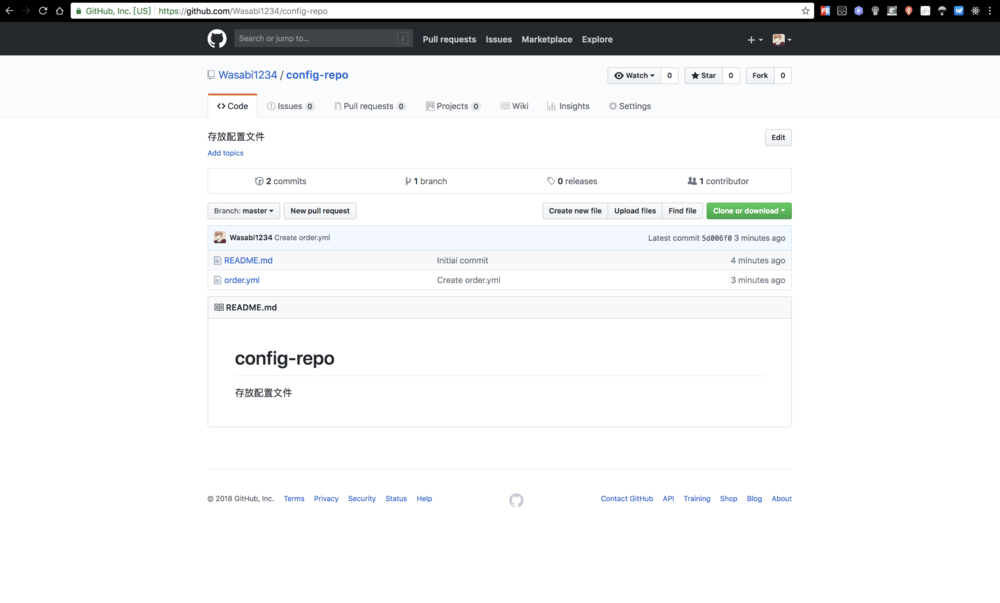Open the plus create-new dropdown
The width and height of the screenshot is (1000, 603).
point(754,40)
